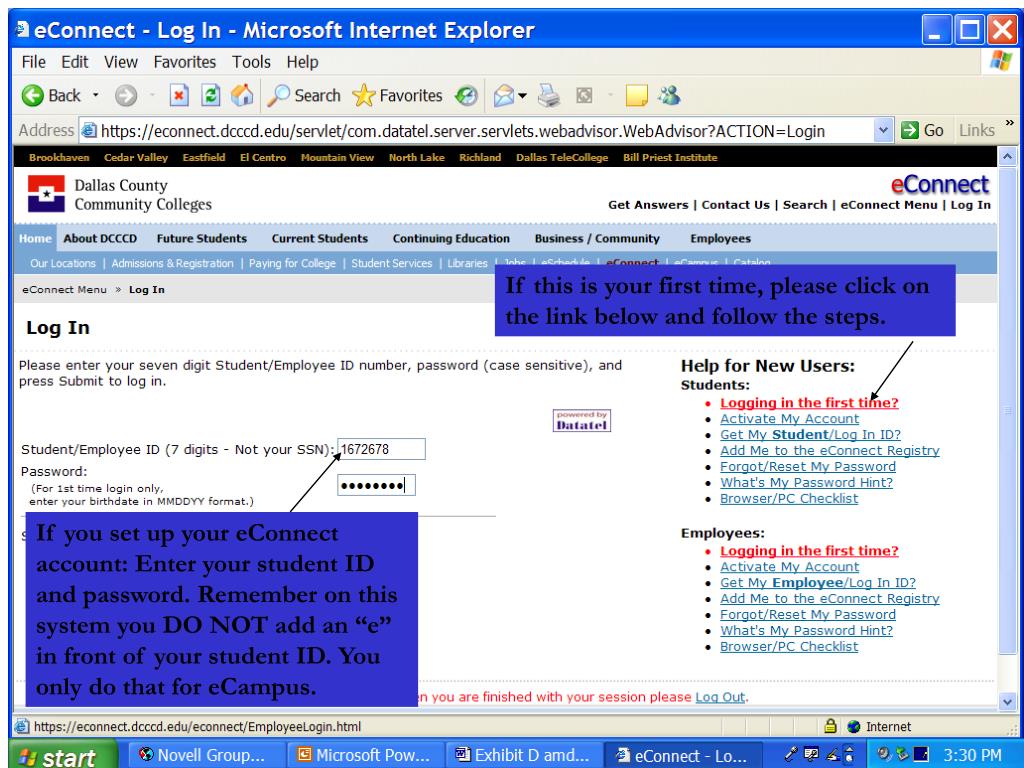Select Current Students navigation tab

click(320, 238)
